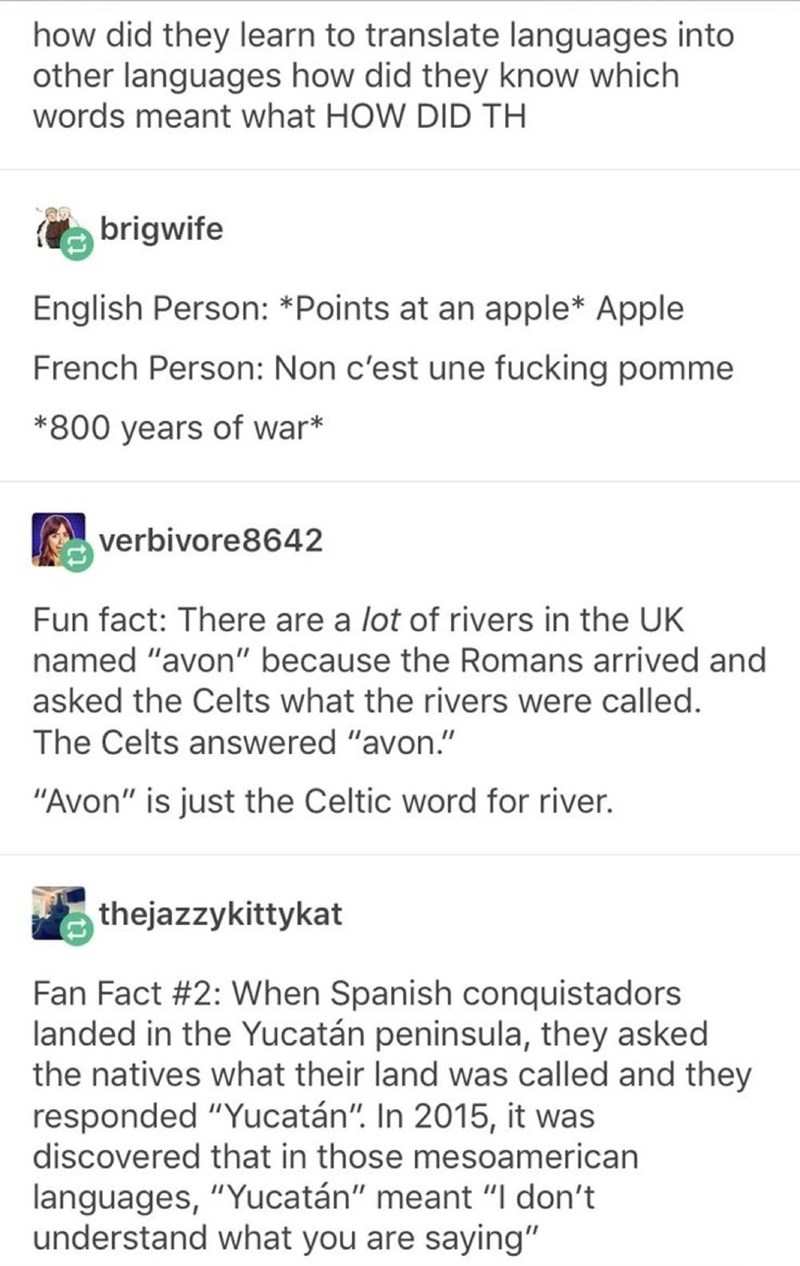
Task: Select the "Celtic word for river" sentence
Action: pyautogui.click(x=320, y=802)
